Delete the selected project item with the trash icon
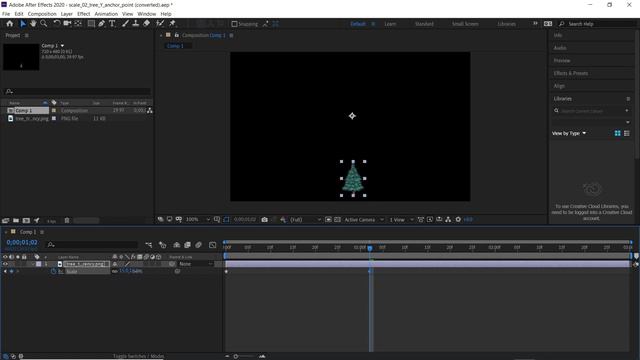The width and height of the screenshot is (640, 360). pos(67,220)
